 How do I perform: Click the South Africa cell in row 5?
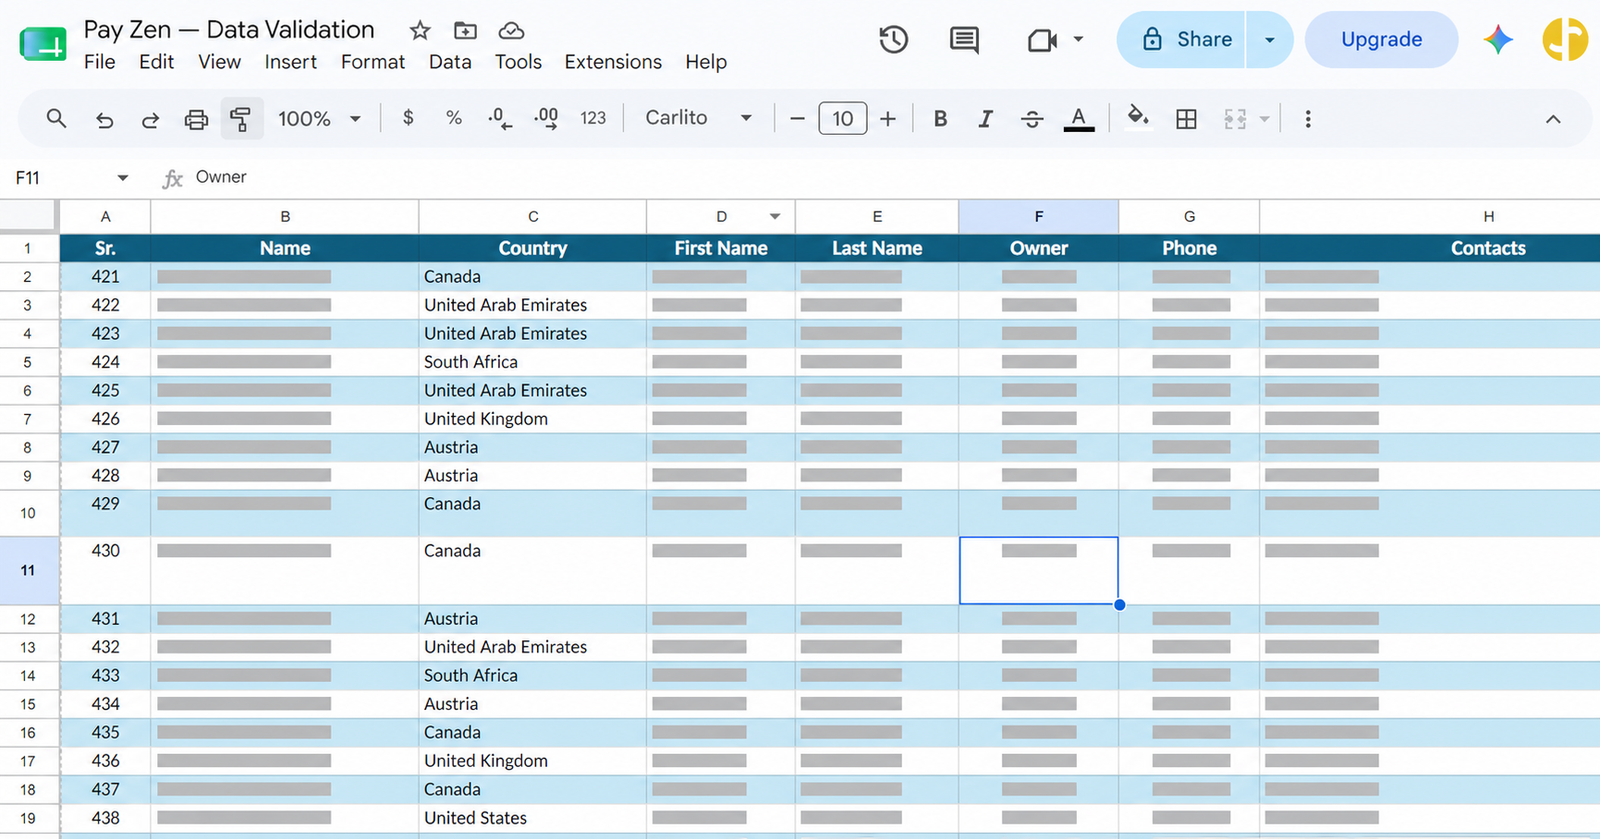[532, 362]
